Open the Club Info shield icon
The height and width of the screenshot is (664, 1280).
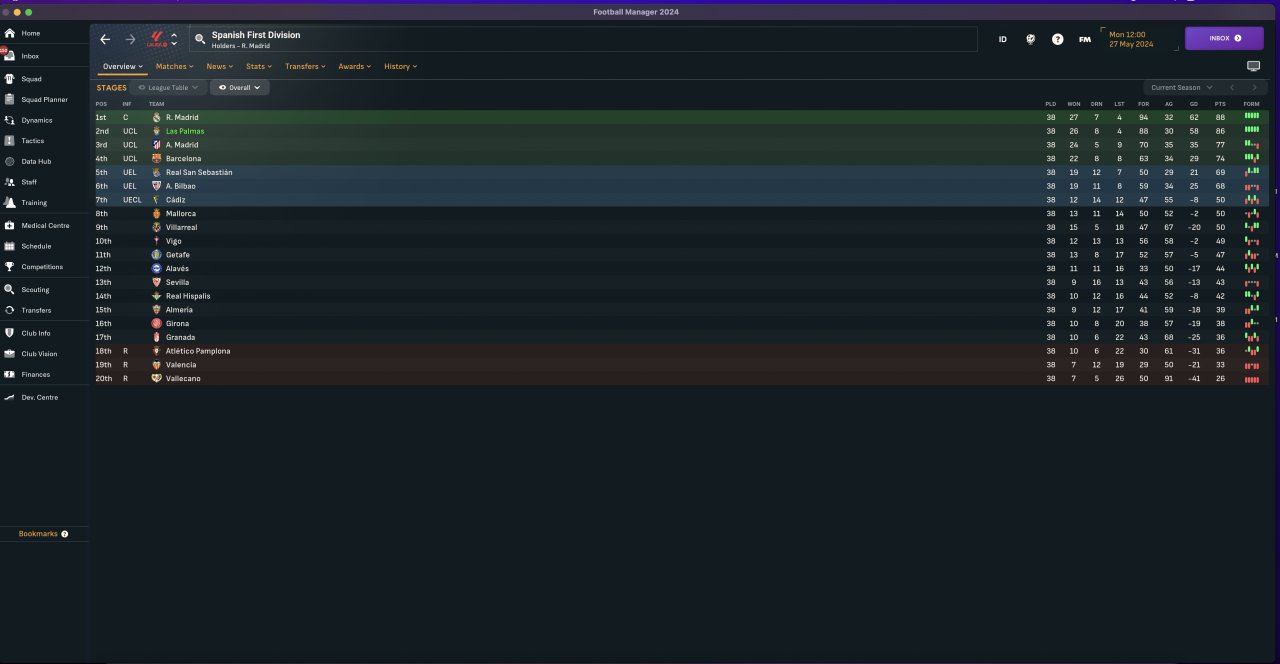point(9,333)
